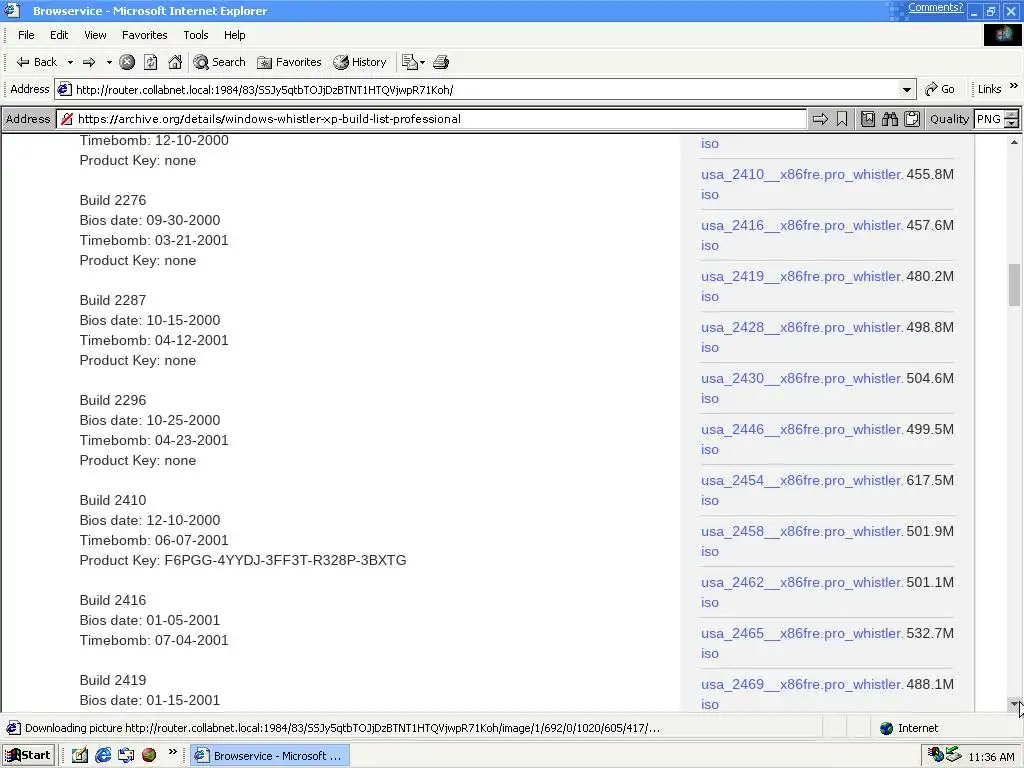
Task: Click the Home icon in toolbar
Action: point(175,62)
